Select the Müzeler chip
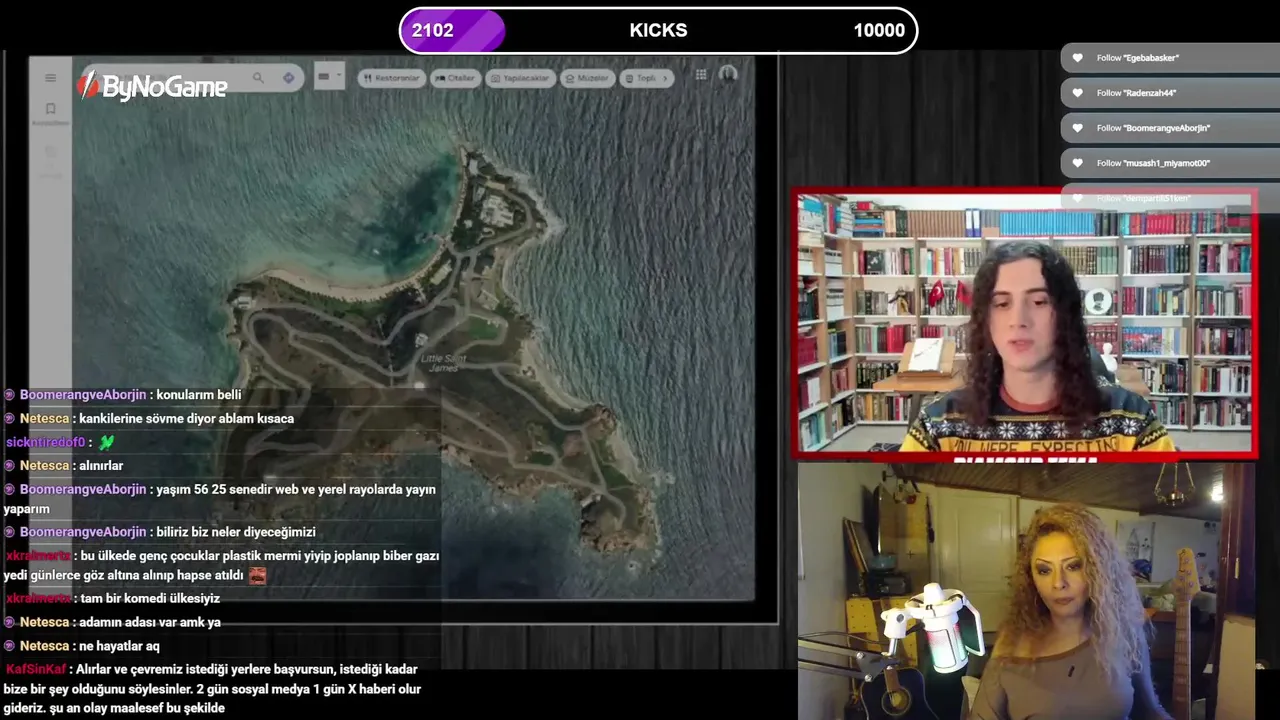1280x720 pixels. click(x=587, y=78)
